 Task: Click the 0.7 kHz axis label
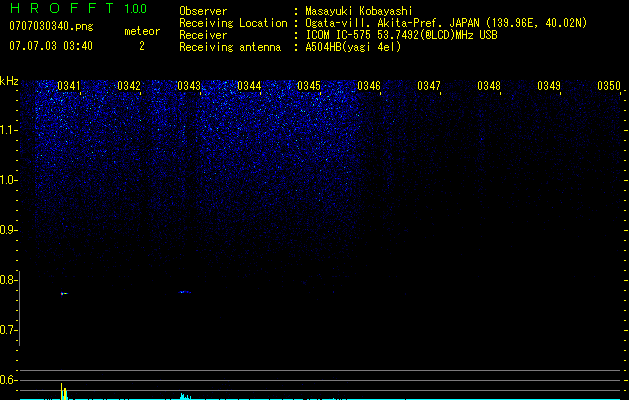[x=7, y=330]
